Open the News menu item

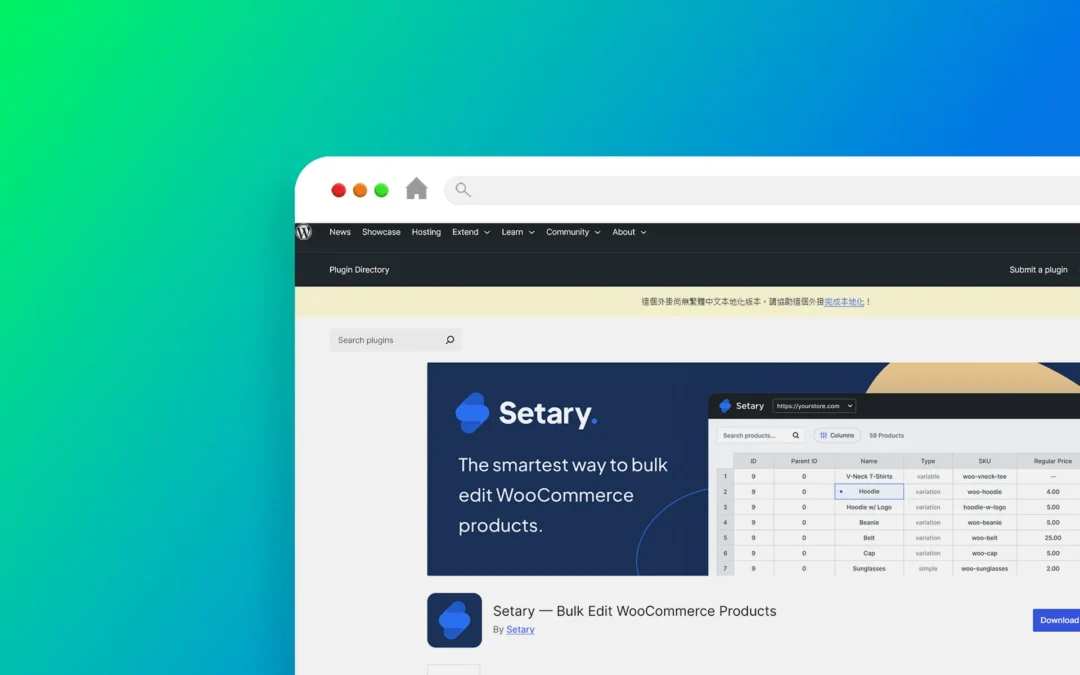pyautogui.click(x=340, y=232)
